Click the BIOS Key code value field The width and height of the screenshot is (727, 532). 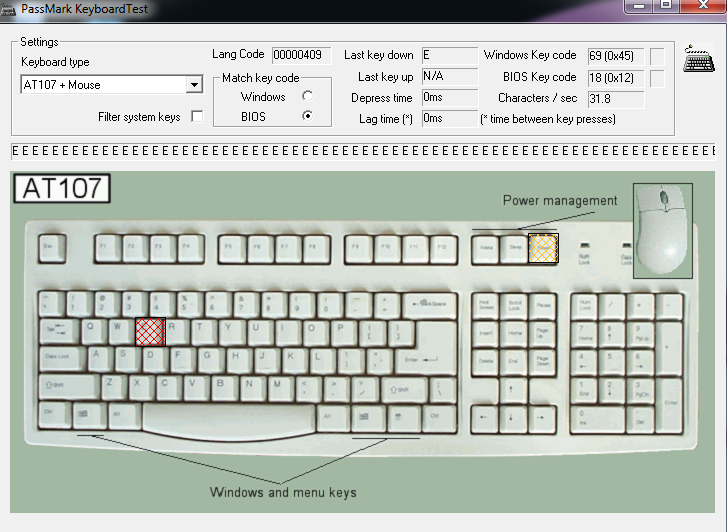(616, 77)
